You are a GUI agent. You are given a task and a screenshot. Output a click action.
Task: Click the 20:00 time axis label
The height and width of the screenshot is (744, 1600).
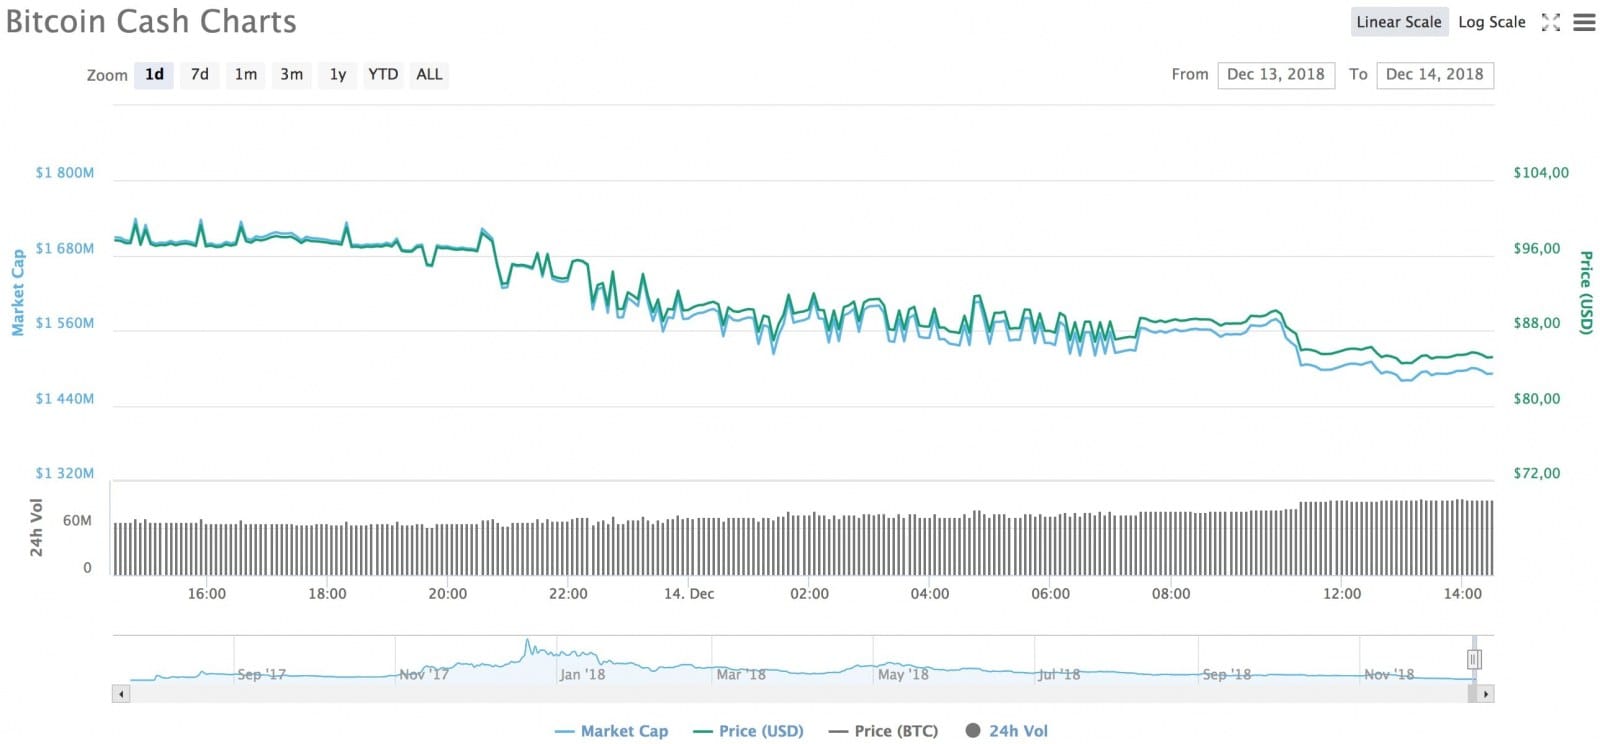click(447, 594)
